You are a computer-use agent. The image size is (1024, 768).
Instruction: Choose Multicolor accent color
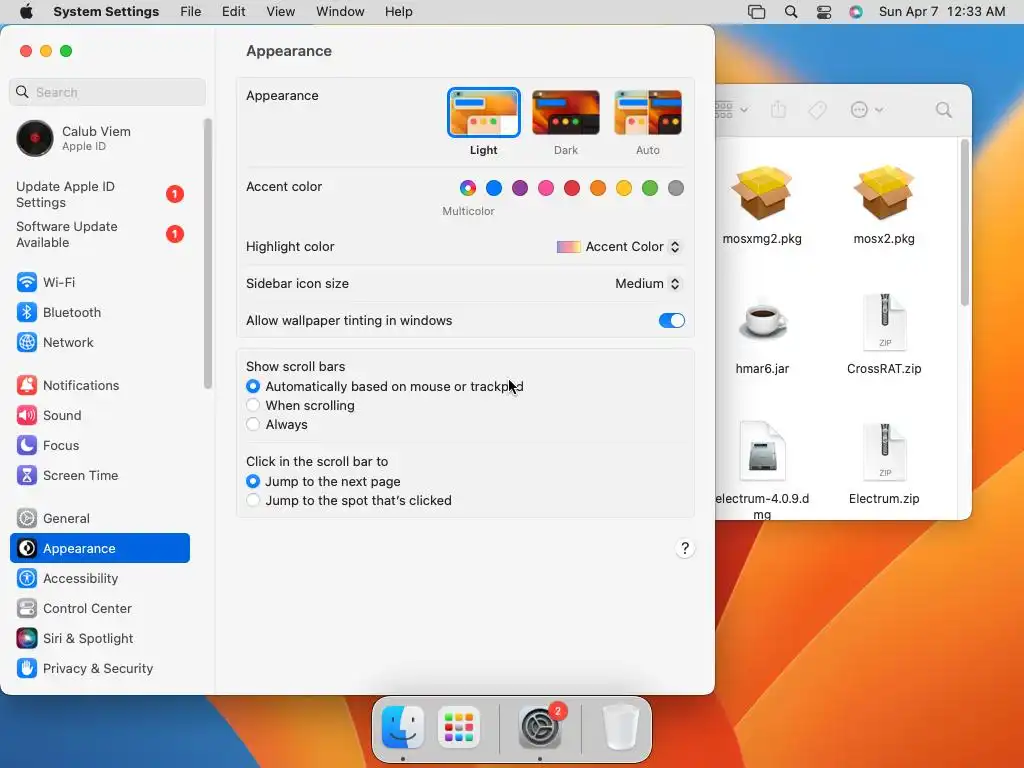(468, 188)
